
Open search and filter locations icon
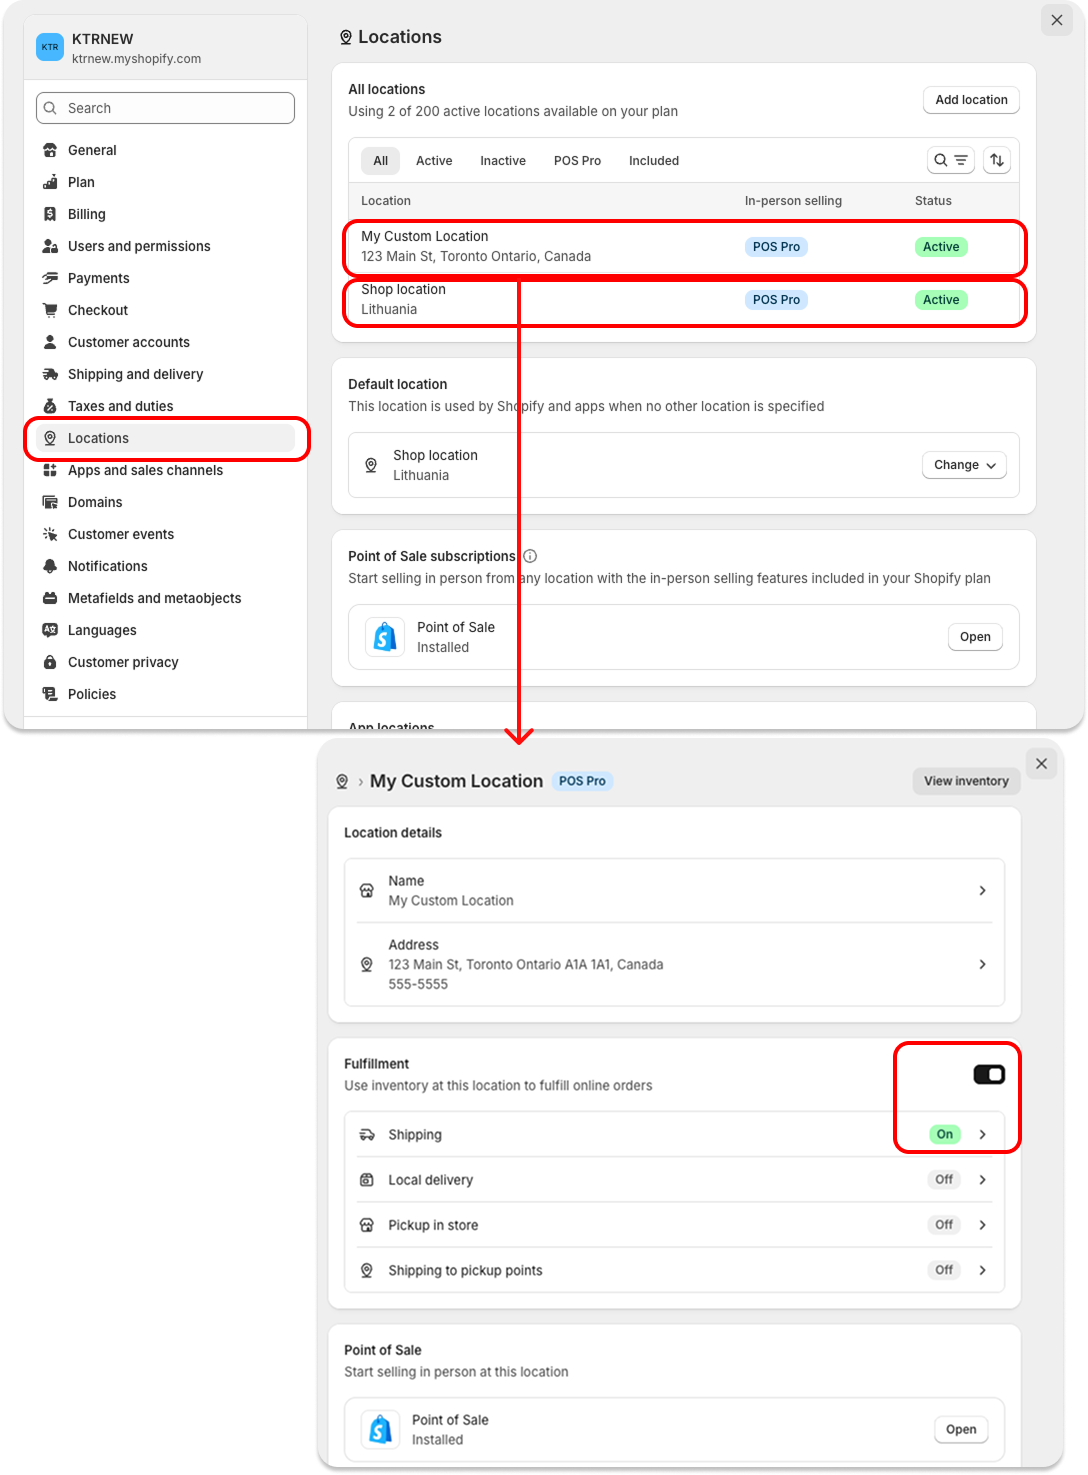point(950,160)
